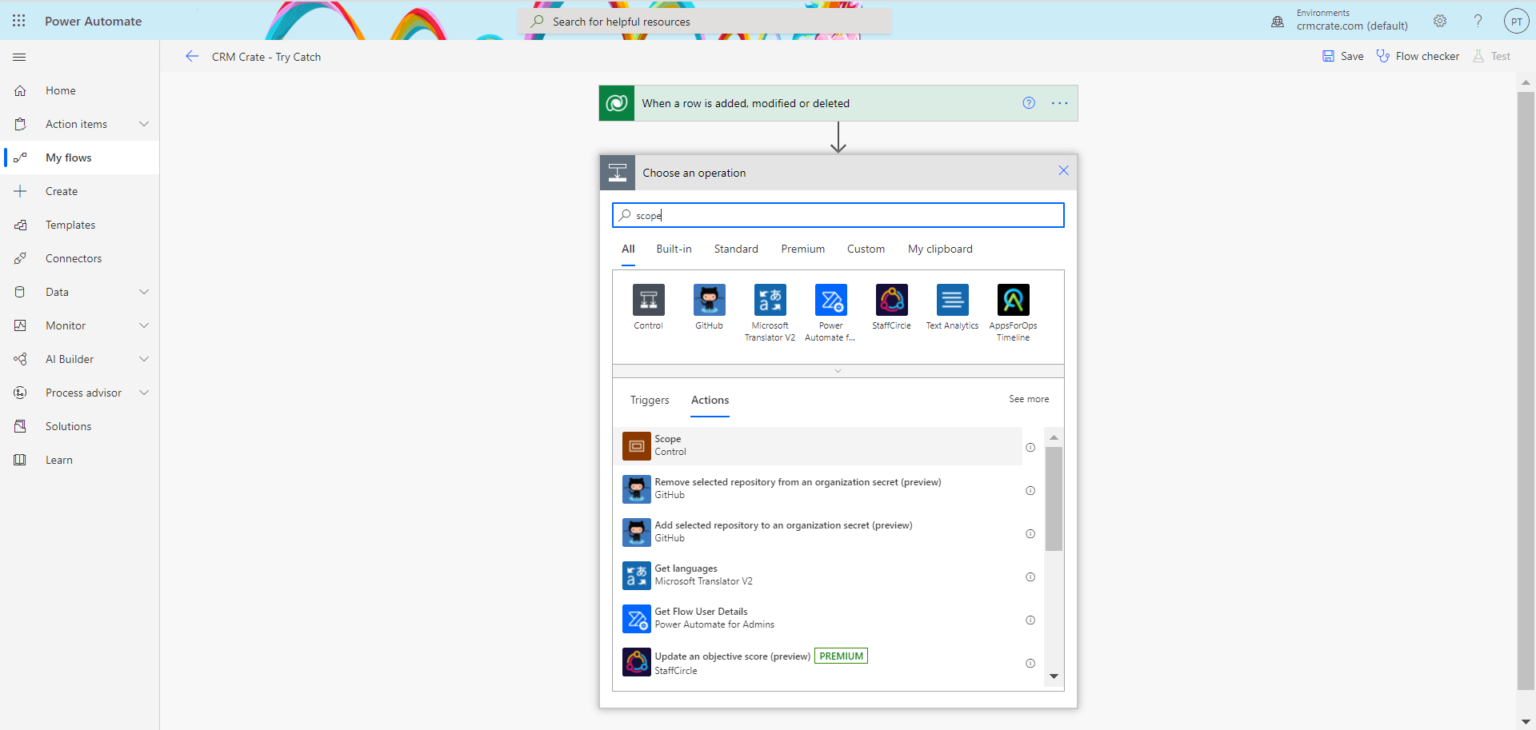Open the app launcher waffle icon
Screen dimensions: 1536x730
pos(19,21)
